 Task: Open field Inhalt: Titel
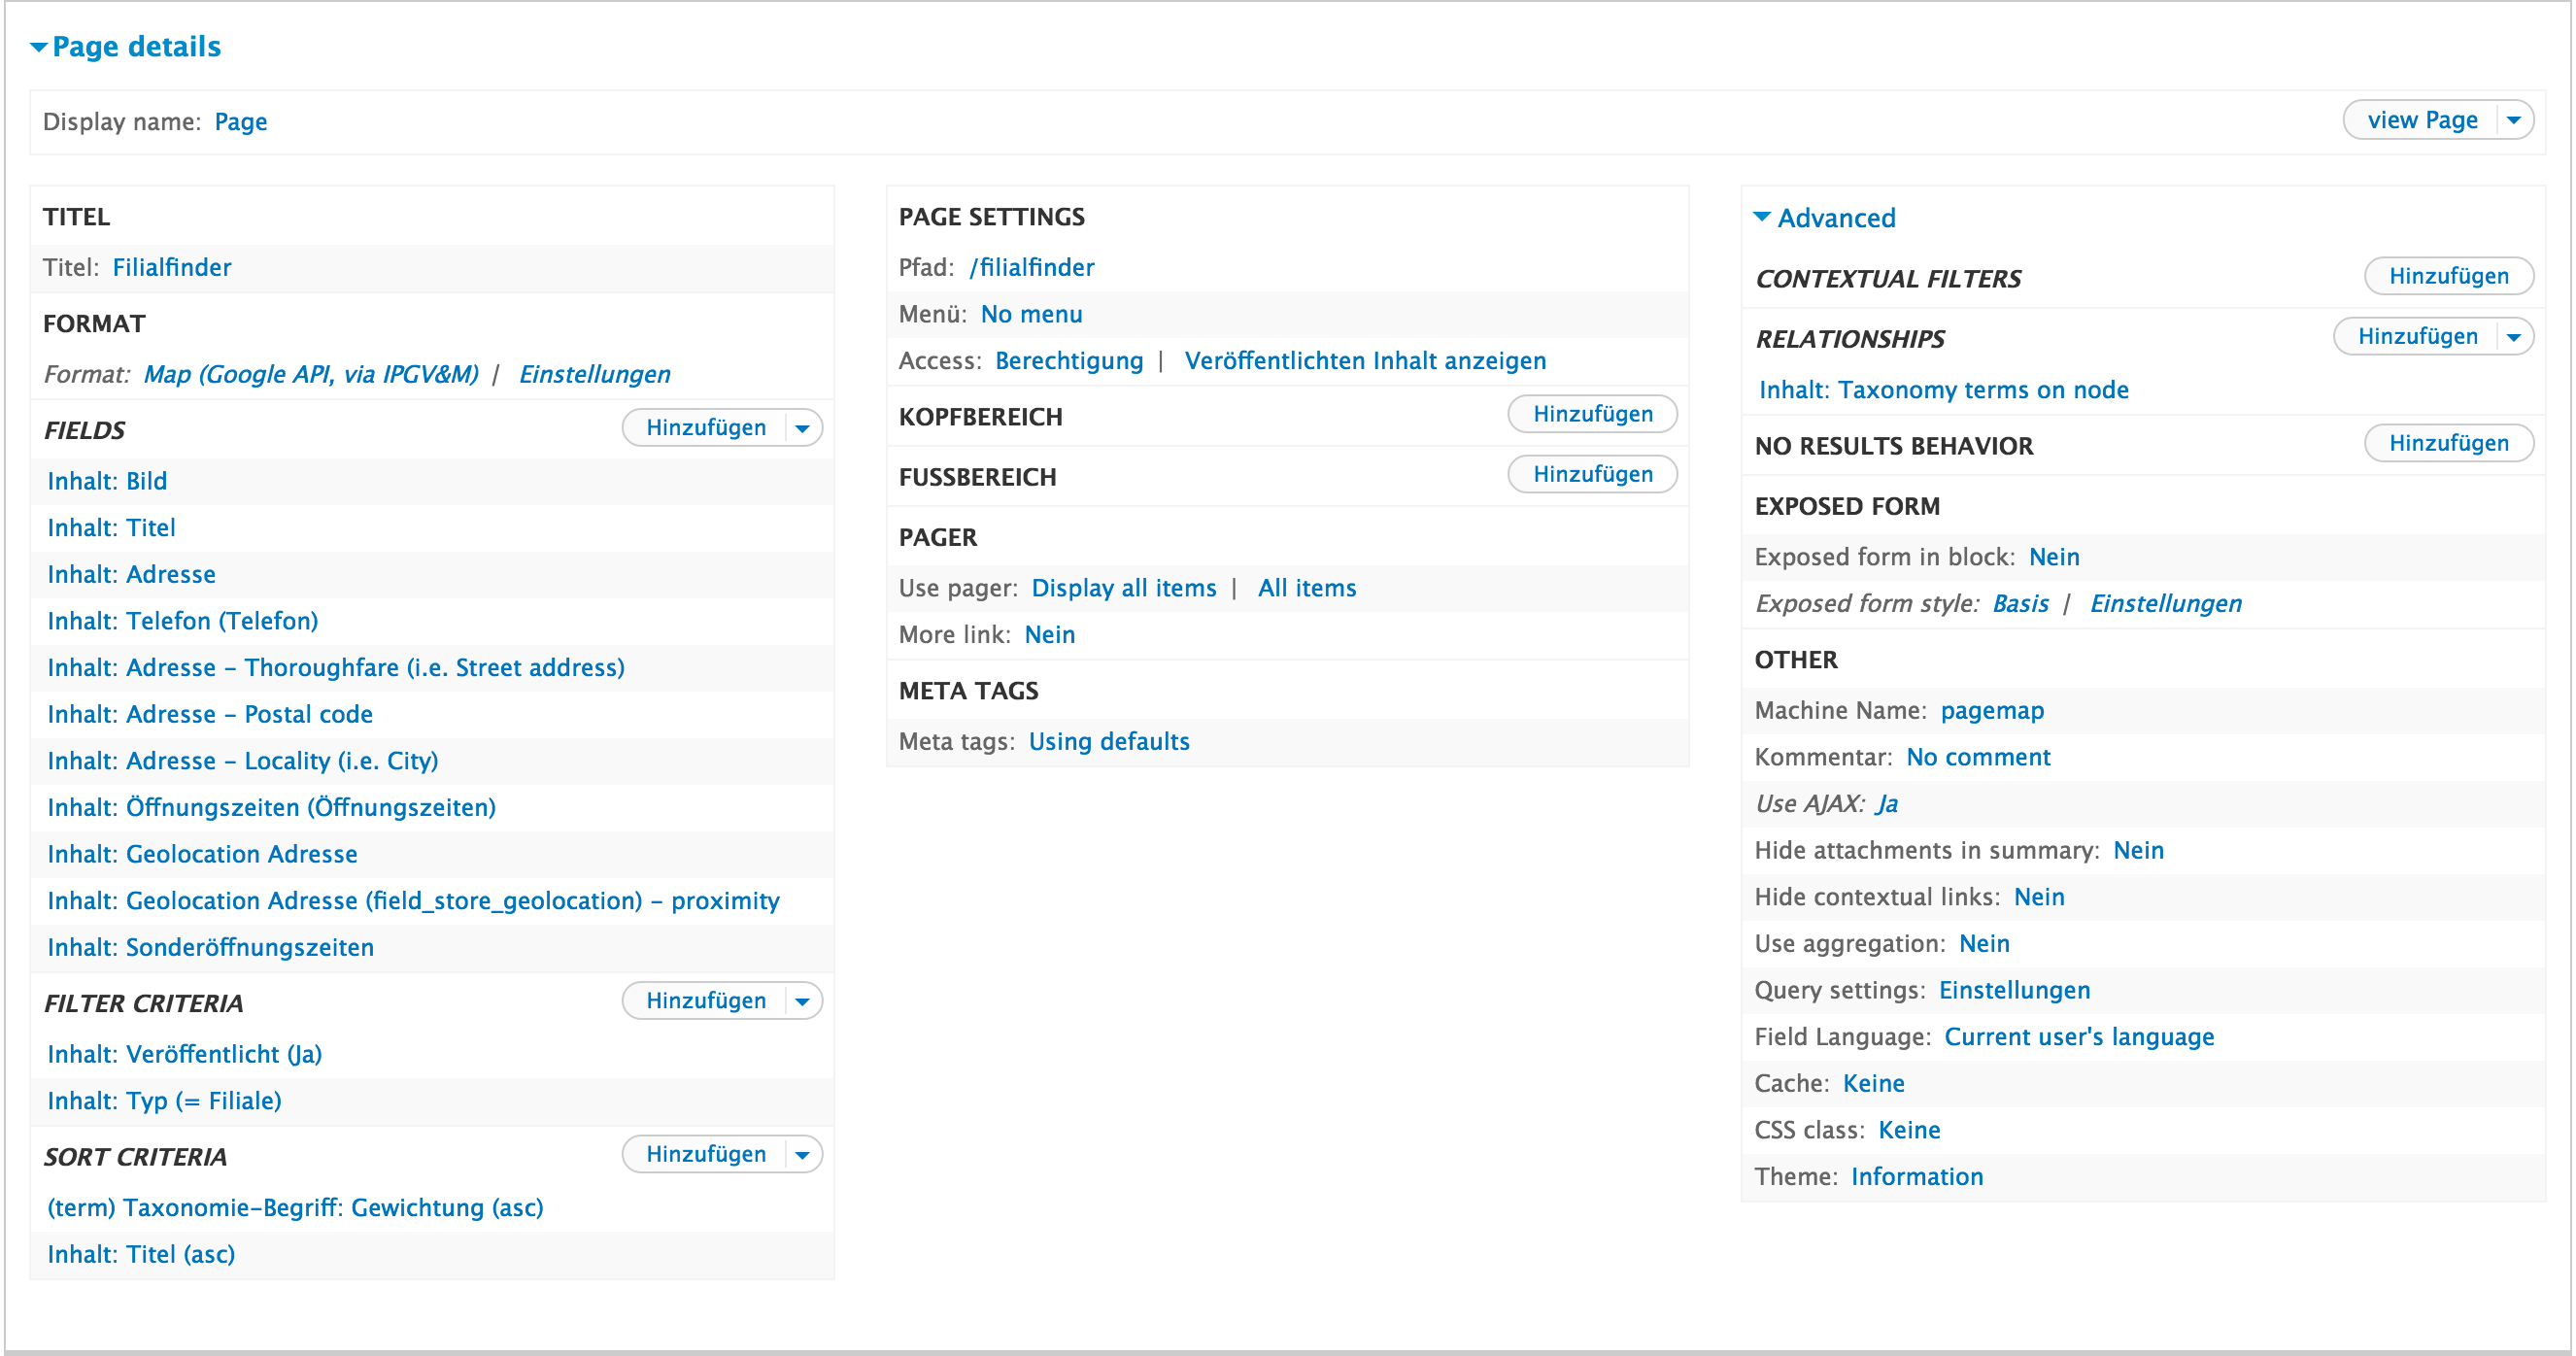tap(111, 528)
